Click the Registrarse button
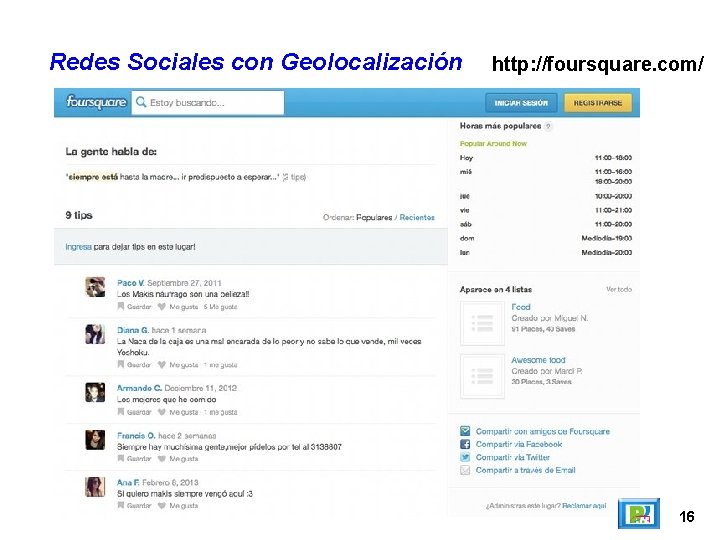720x540 pixels. coord(598,103)
